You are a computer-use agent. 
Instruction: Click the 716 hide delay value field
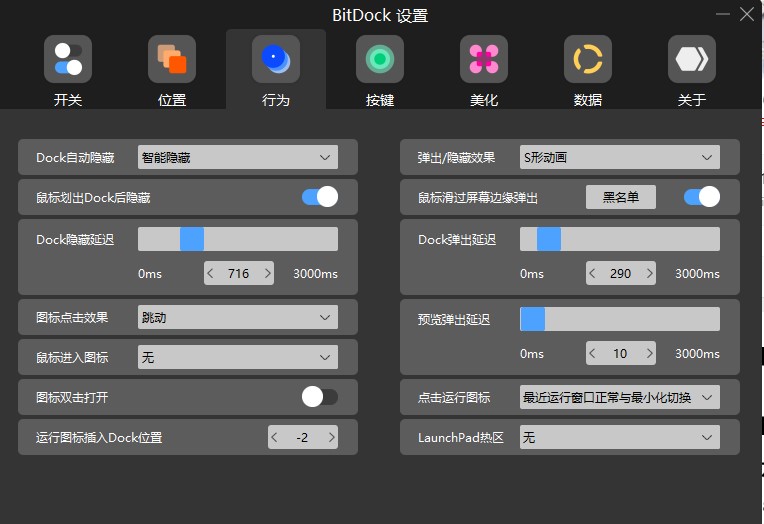click(239, 273)
